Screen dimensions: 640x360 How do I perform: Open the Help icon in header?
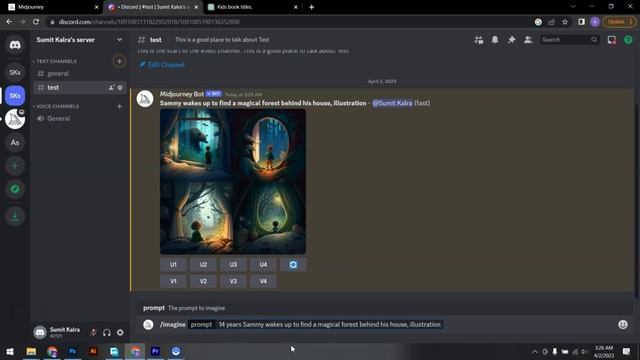coord(628,40)
